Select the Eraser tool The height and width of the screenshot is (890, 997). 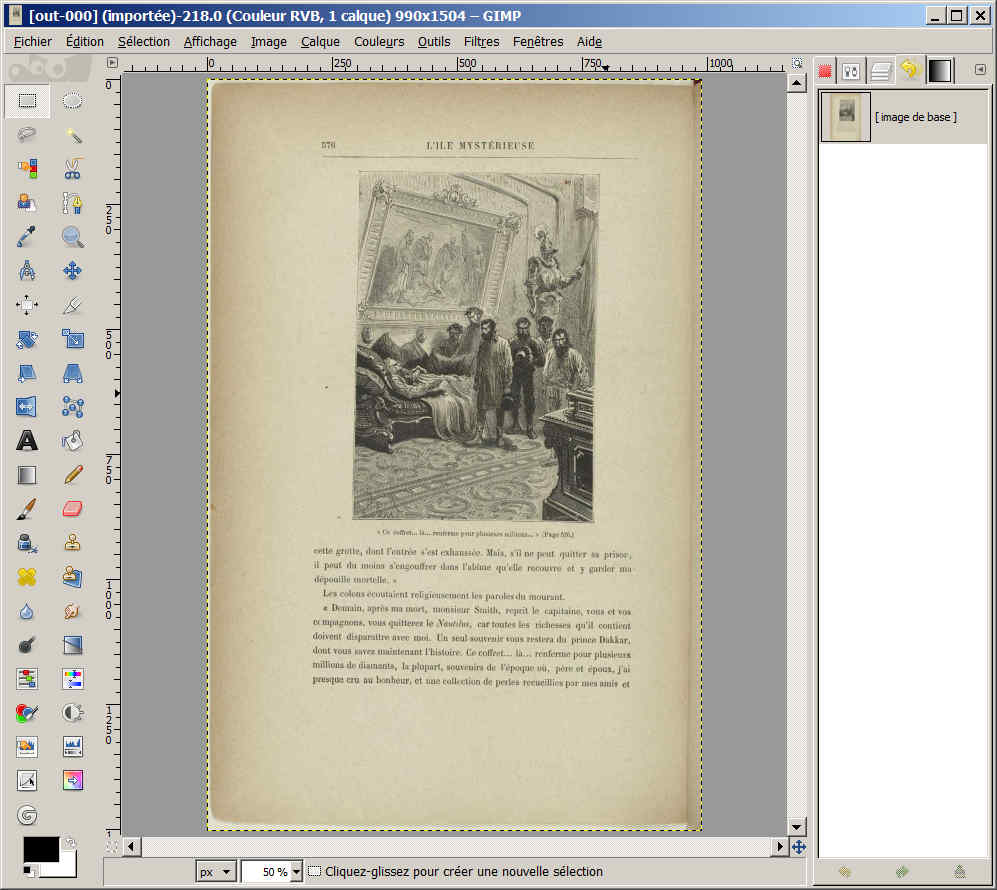click(x=72, y=508)
